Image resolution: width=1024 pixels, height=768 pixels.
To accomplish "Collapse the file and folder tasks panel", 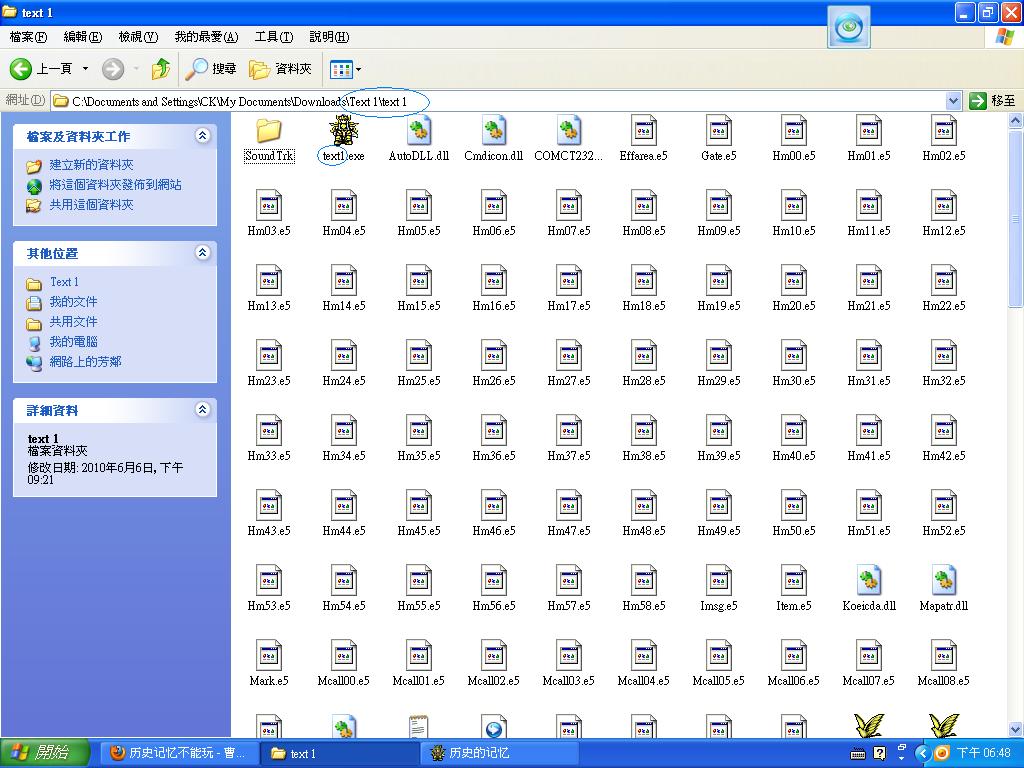I will coord(203,136).
